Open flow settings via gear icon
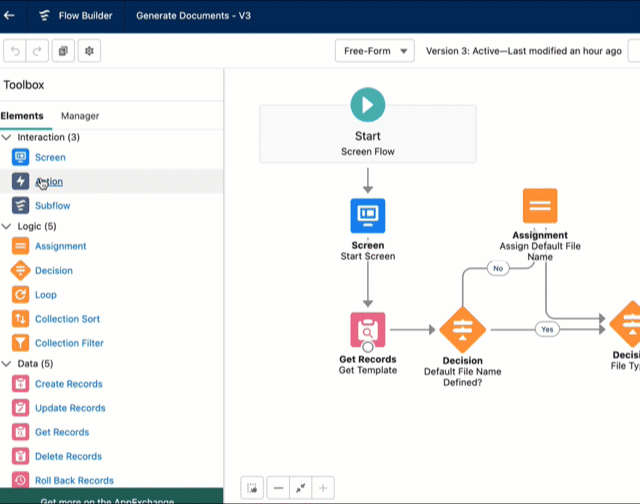The height and width of the screenshot is (504, 640). (x=89, y=51)
